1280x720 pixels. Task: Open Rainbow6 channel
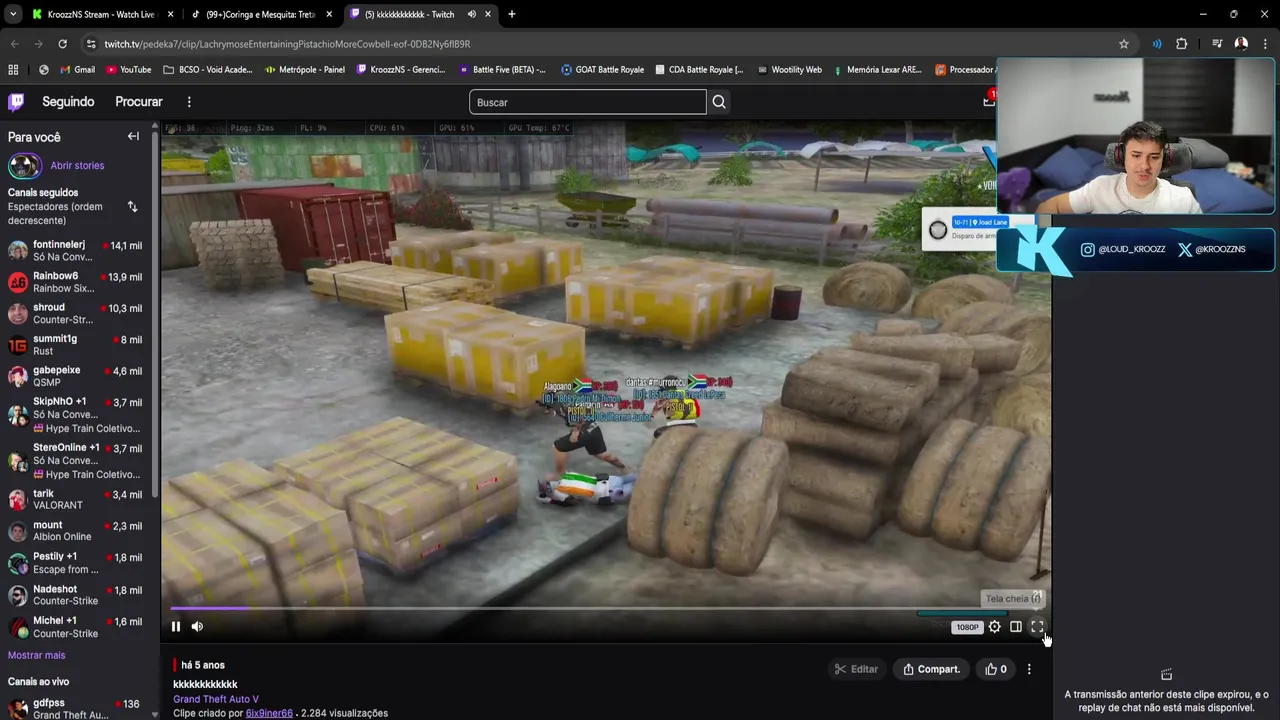(x=76, y=282)
